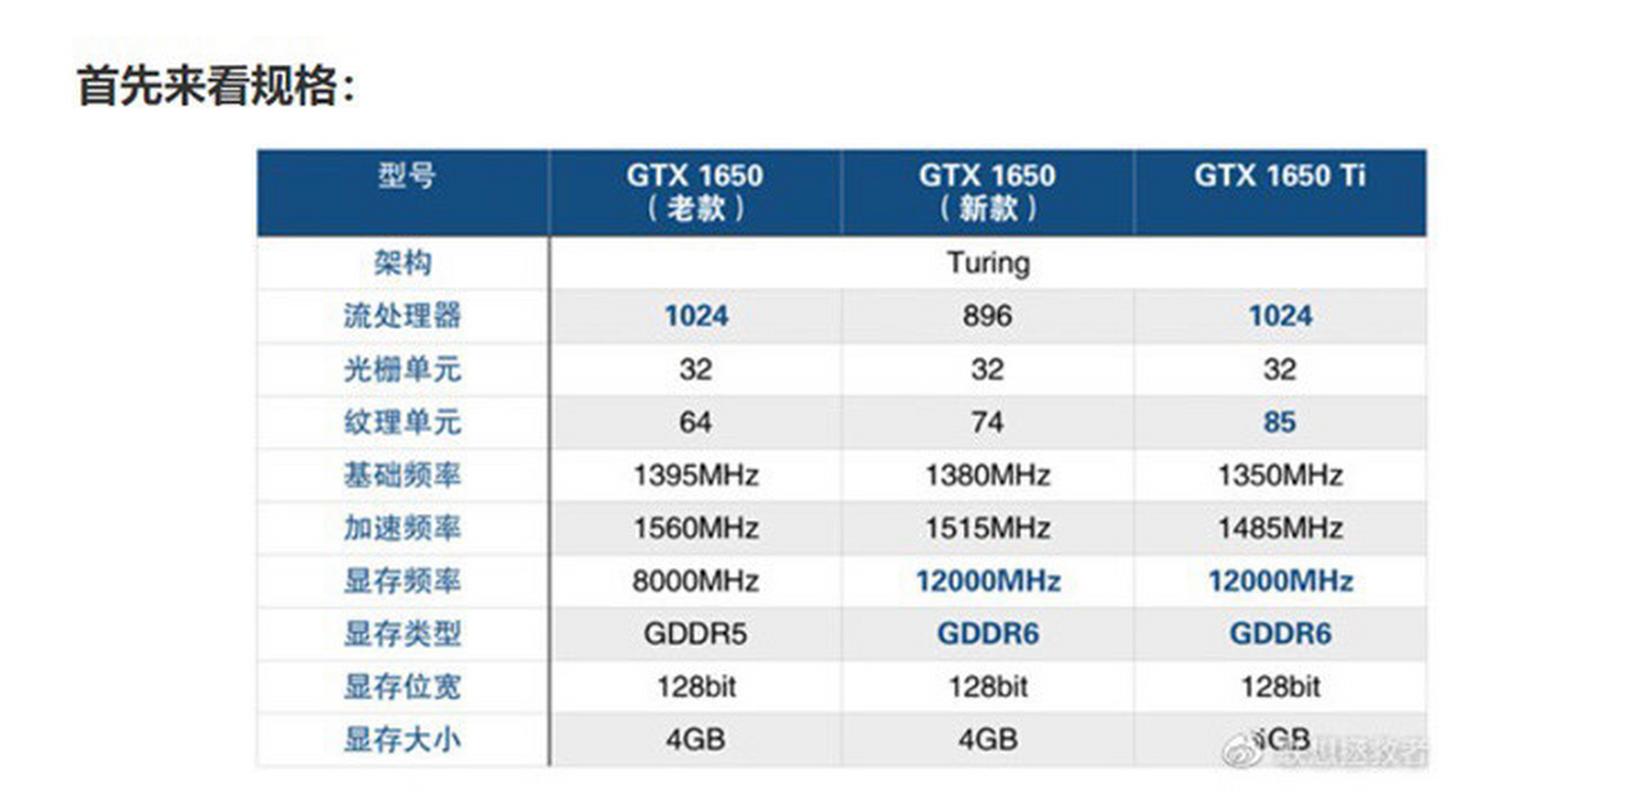The width and height of the screenshot is (1636, 800).
Task: Click the highlighted value 85
Action: pos(1279,422)
